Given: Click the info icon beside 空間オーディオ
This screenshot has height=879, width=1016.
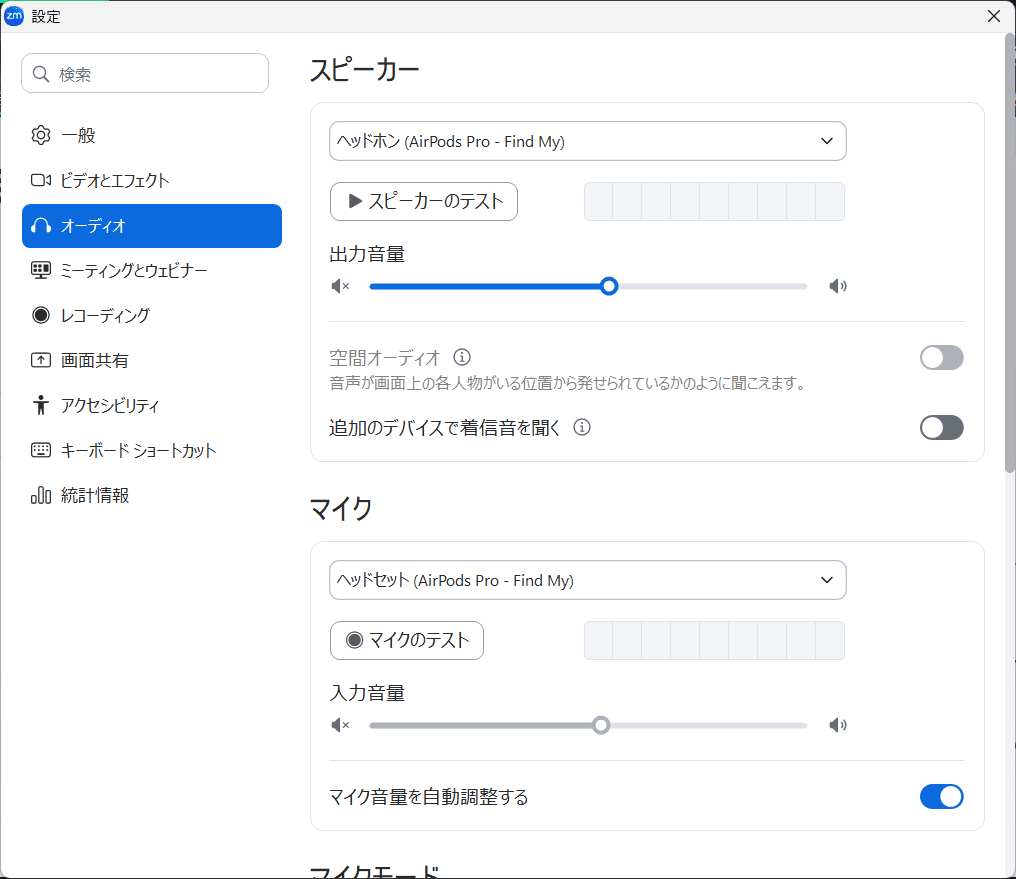Looking at the screenshot, I should coord(462,357).
